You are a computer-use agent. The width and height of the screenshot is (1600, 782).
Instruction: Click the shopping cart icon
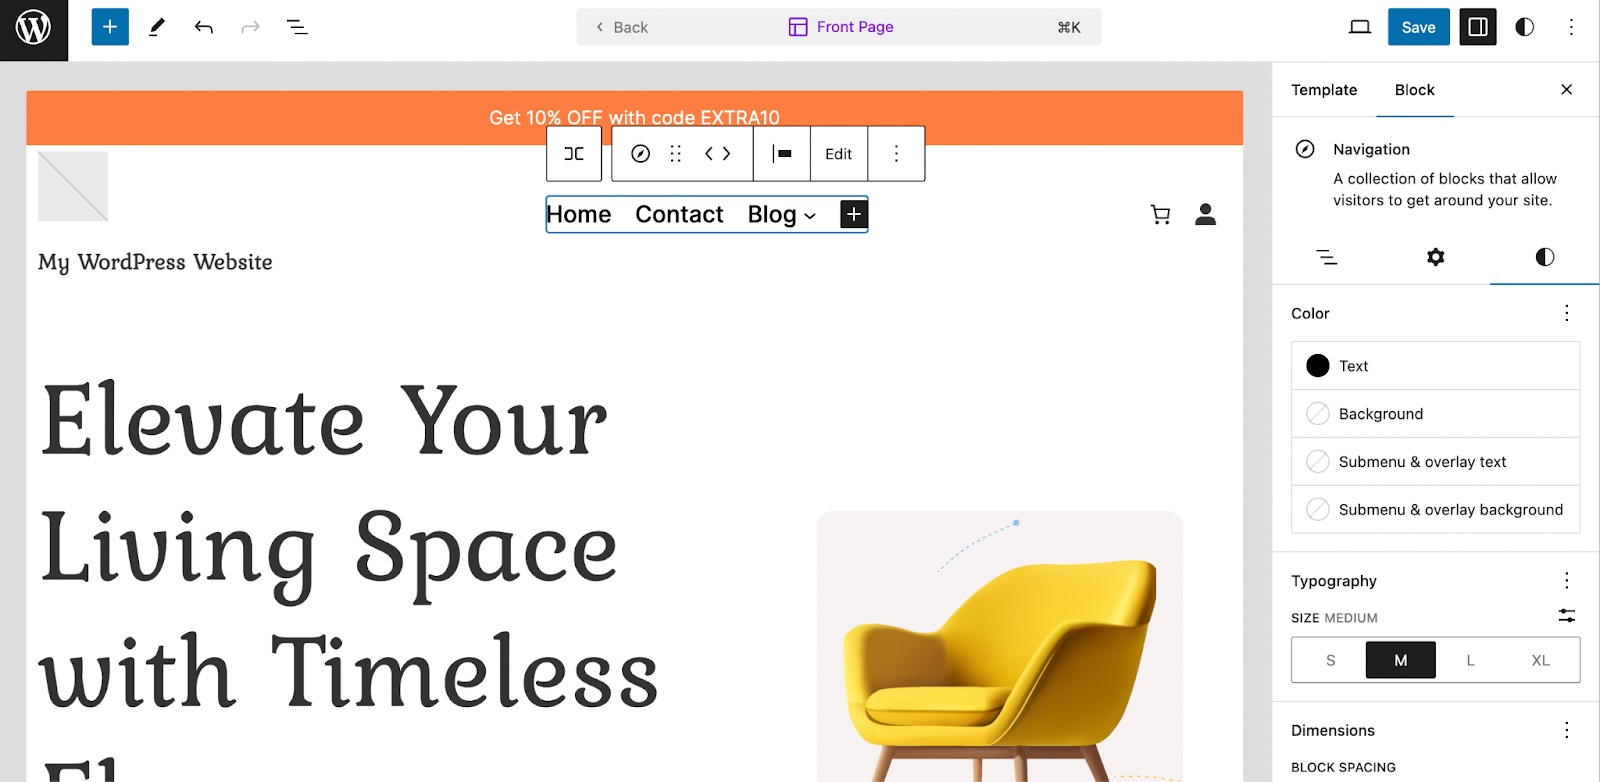point(1160,214)
